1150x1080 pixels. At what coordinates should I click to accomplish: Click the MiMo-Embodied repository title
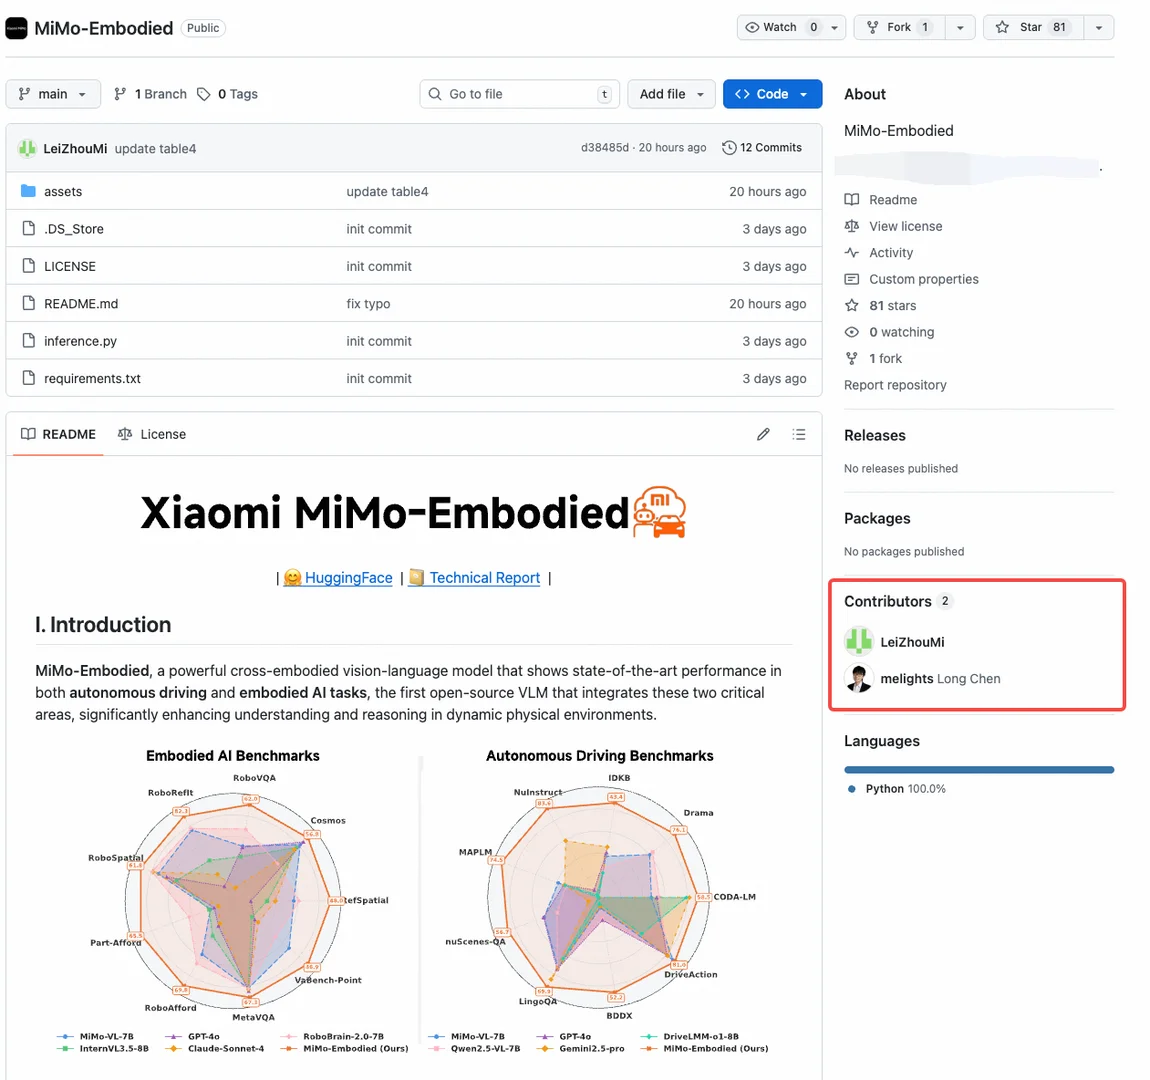click(103, 28)
